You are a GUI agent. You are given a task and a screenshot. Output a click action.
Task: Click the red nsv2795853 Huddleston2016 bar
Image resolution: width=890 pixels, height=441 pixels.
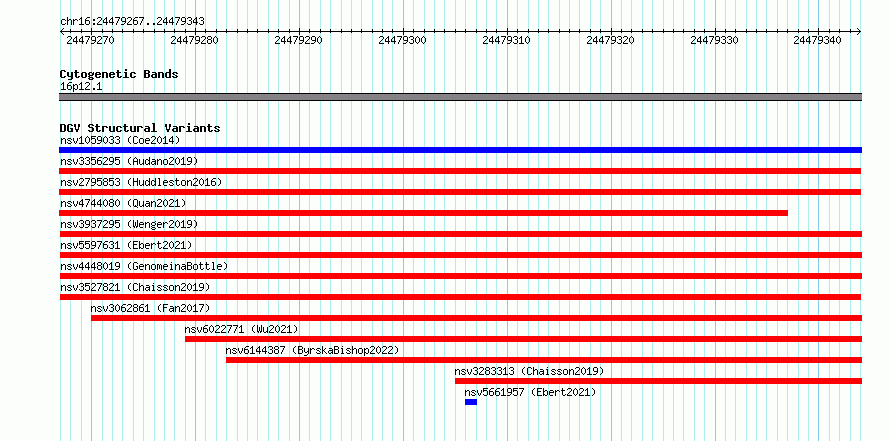click(460, 192)
